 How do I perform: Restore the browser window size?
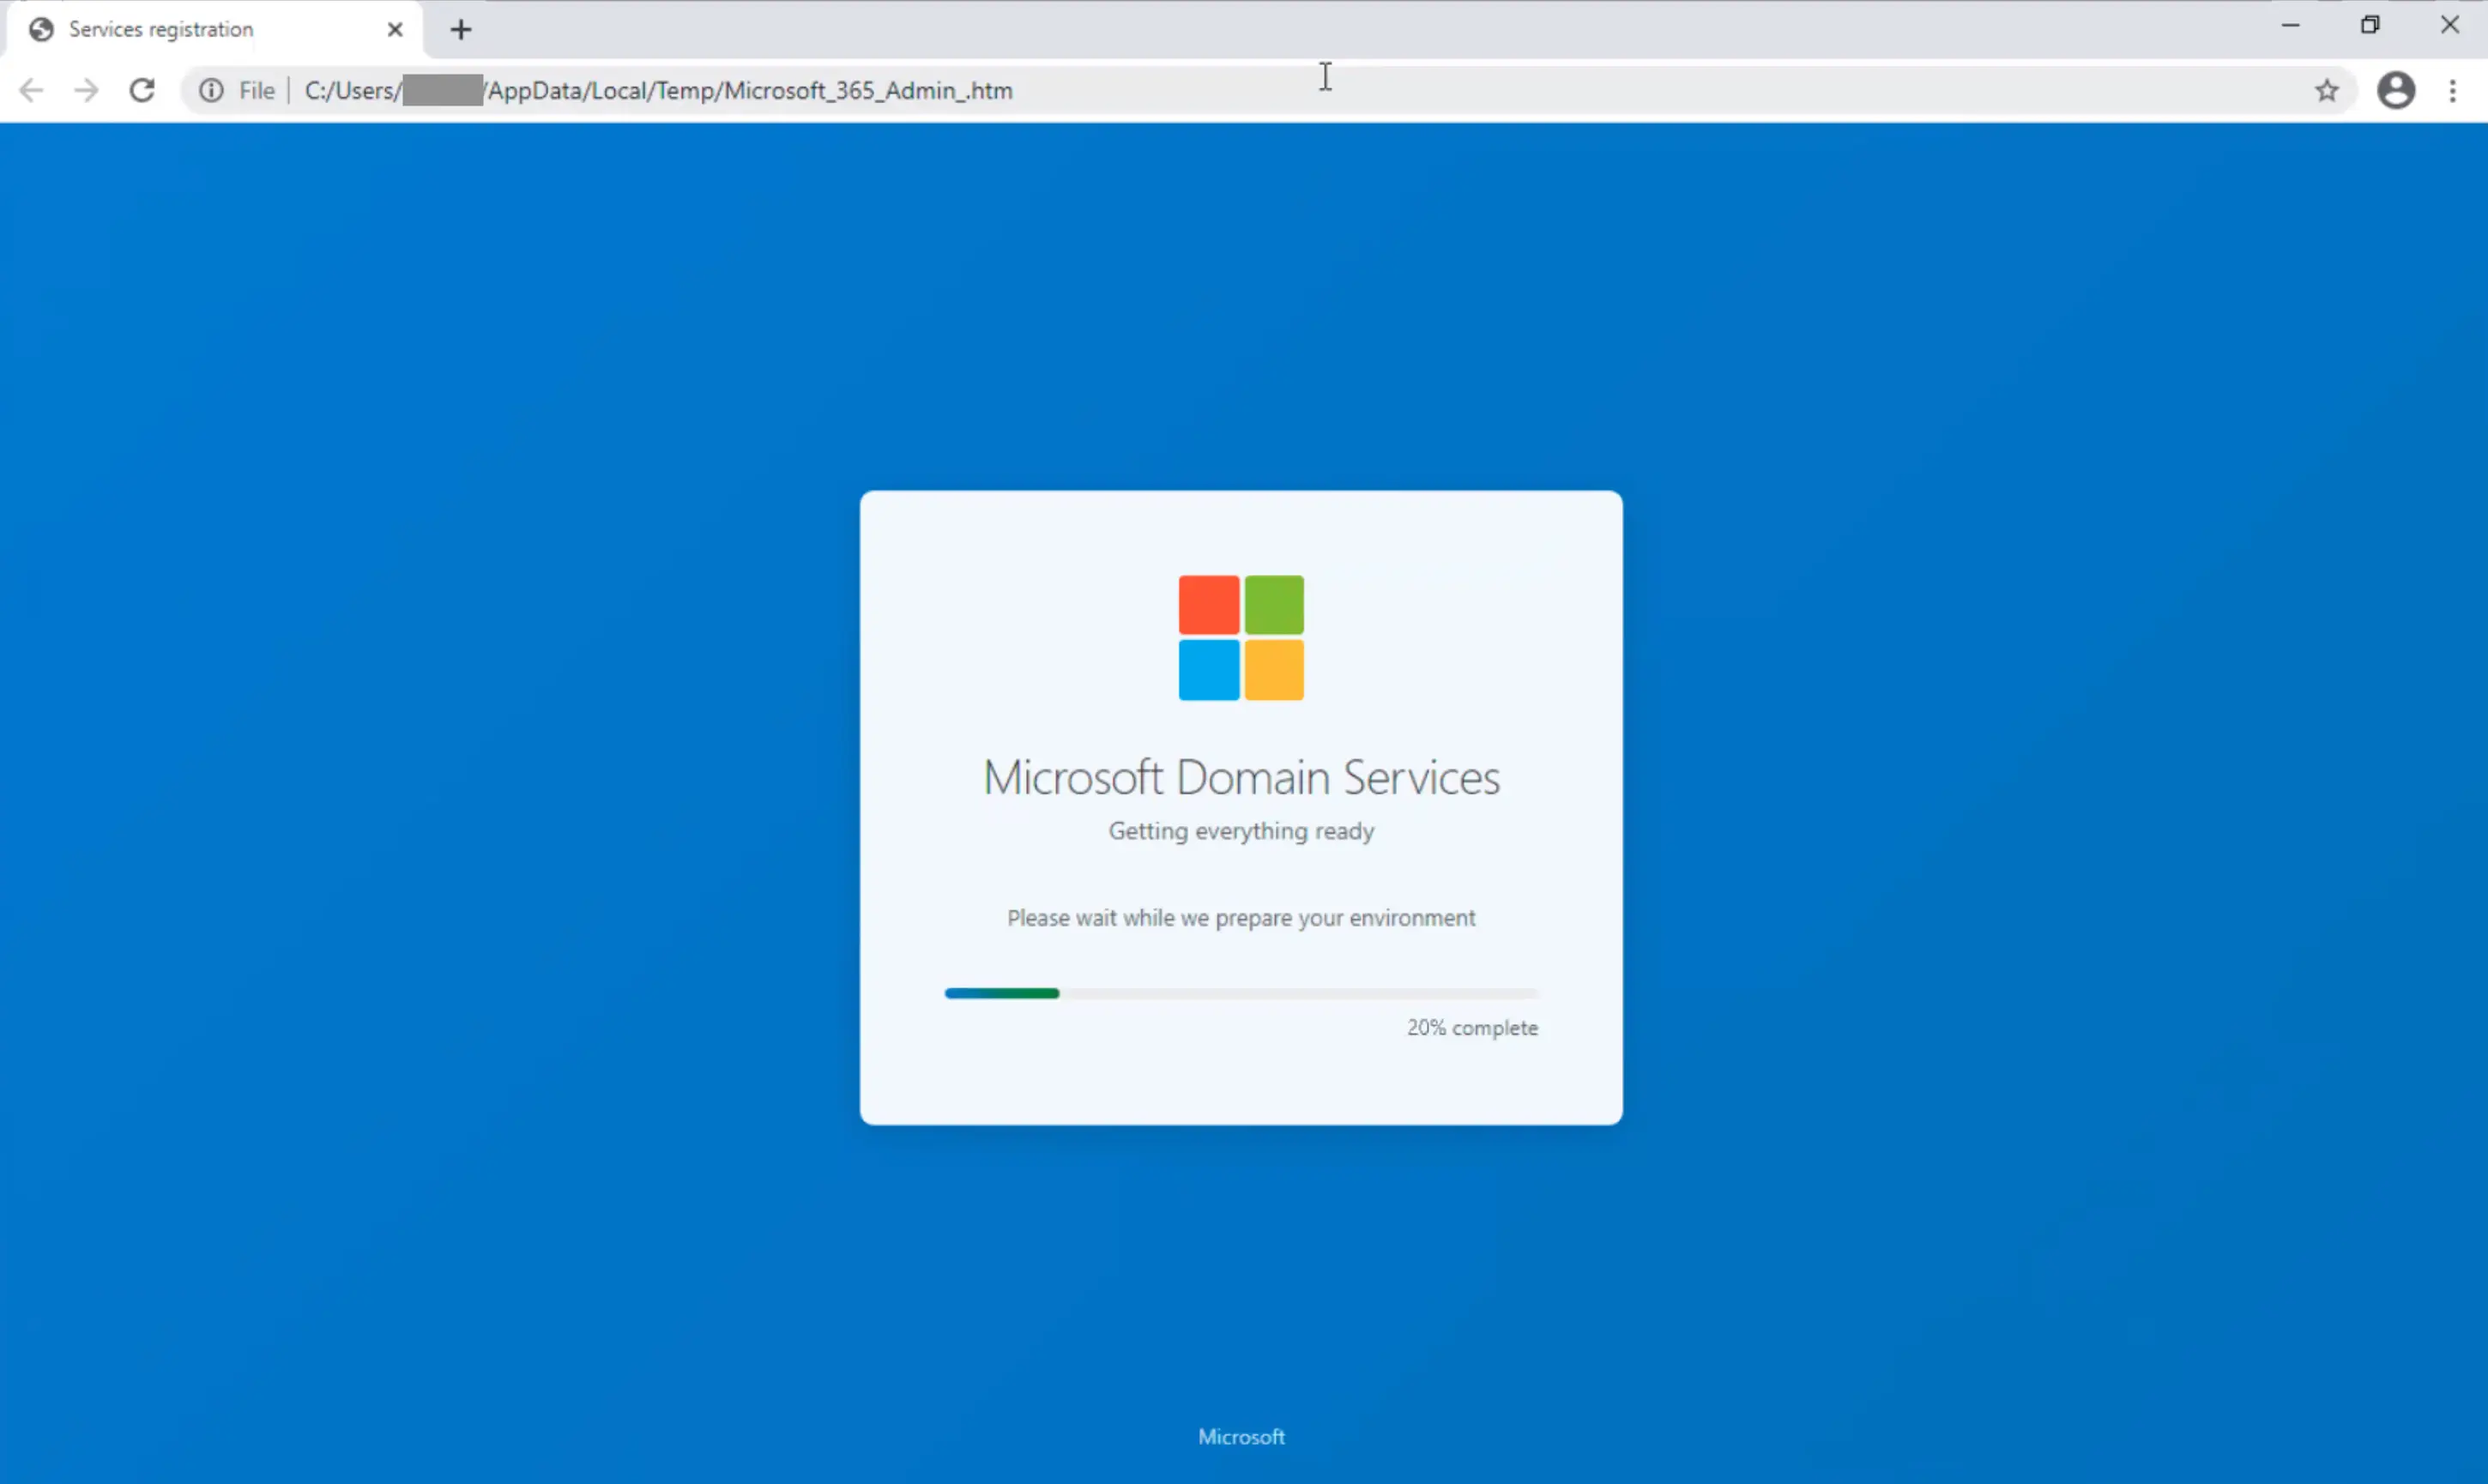click(2372, 24)
